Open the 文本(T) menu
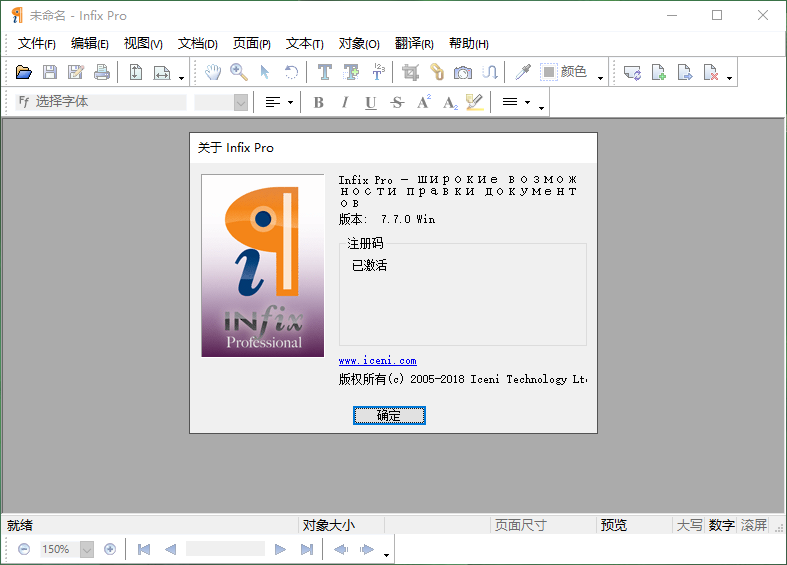The height and width of the screenshot is (565, 787). [x=305, y=44]
